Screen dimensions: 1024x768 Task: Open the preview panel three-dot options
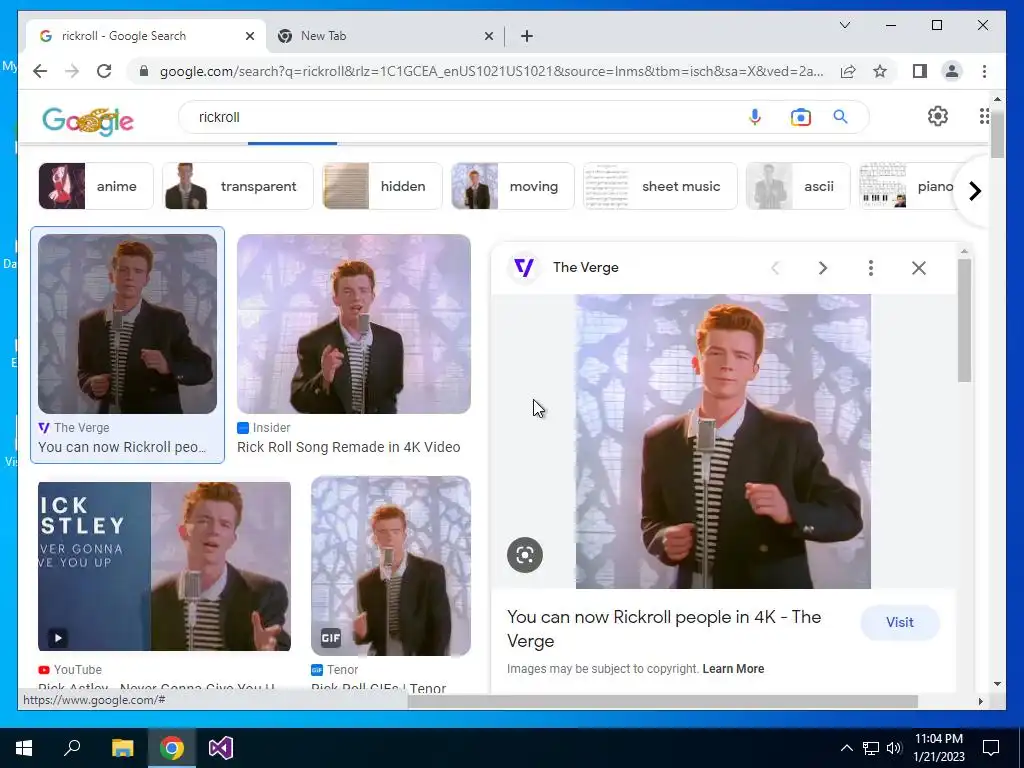click(871, 268)
